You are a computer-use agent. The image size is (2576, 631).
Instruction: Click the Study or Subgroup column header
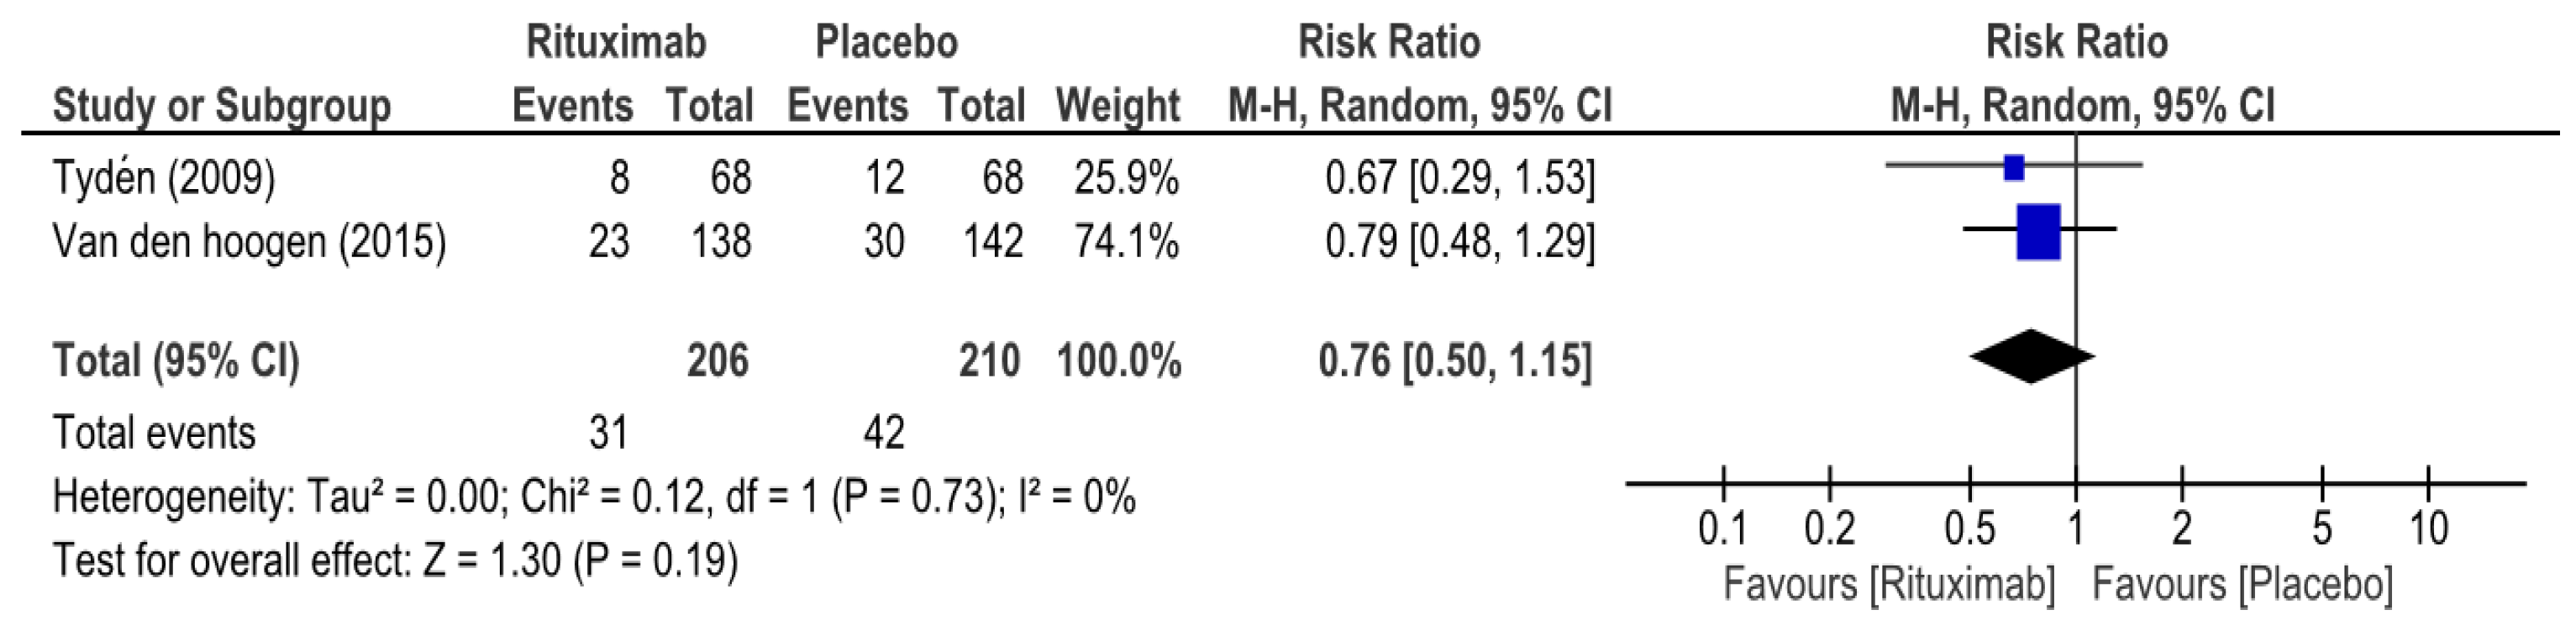pyautogui.click(x=221, y=106)
